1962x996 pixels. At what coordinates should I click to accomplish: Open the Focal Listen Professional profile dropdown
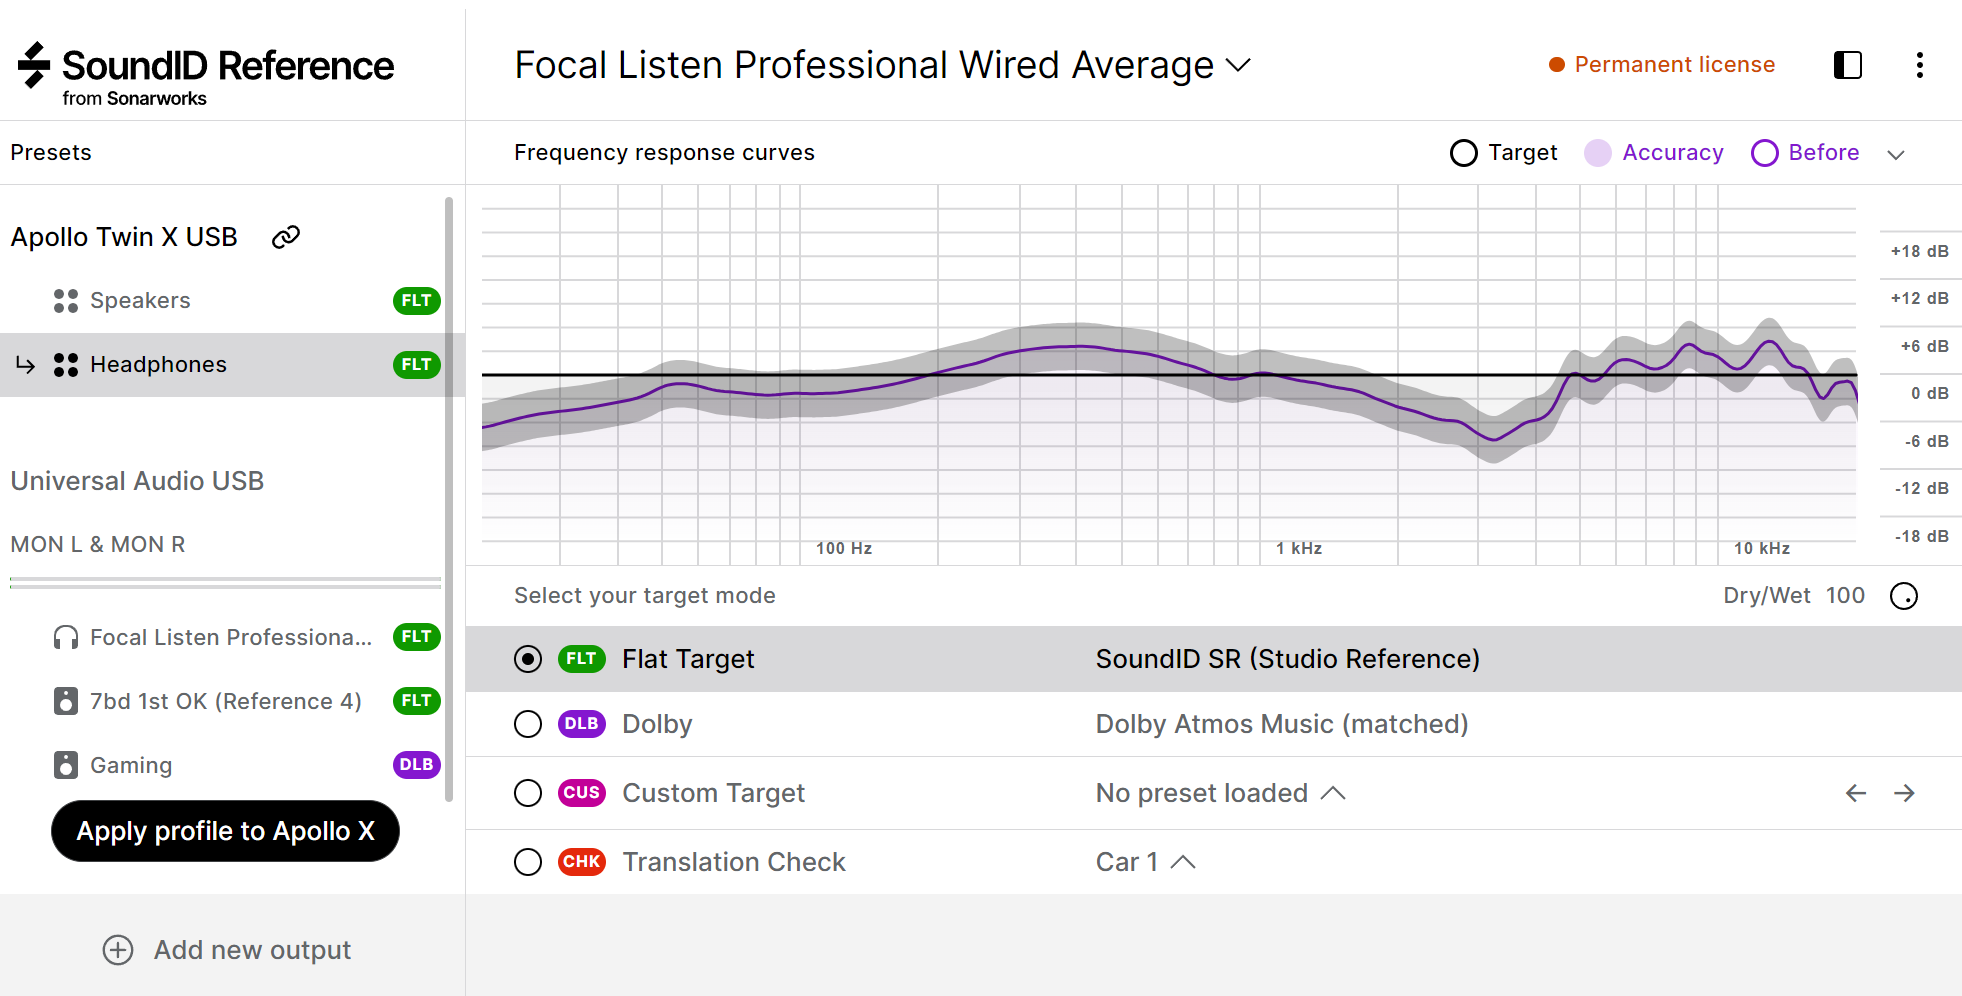pyautogui.click(x=882, y=65)
